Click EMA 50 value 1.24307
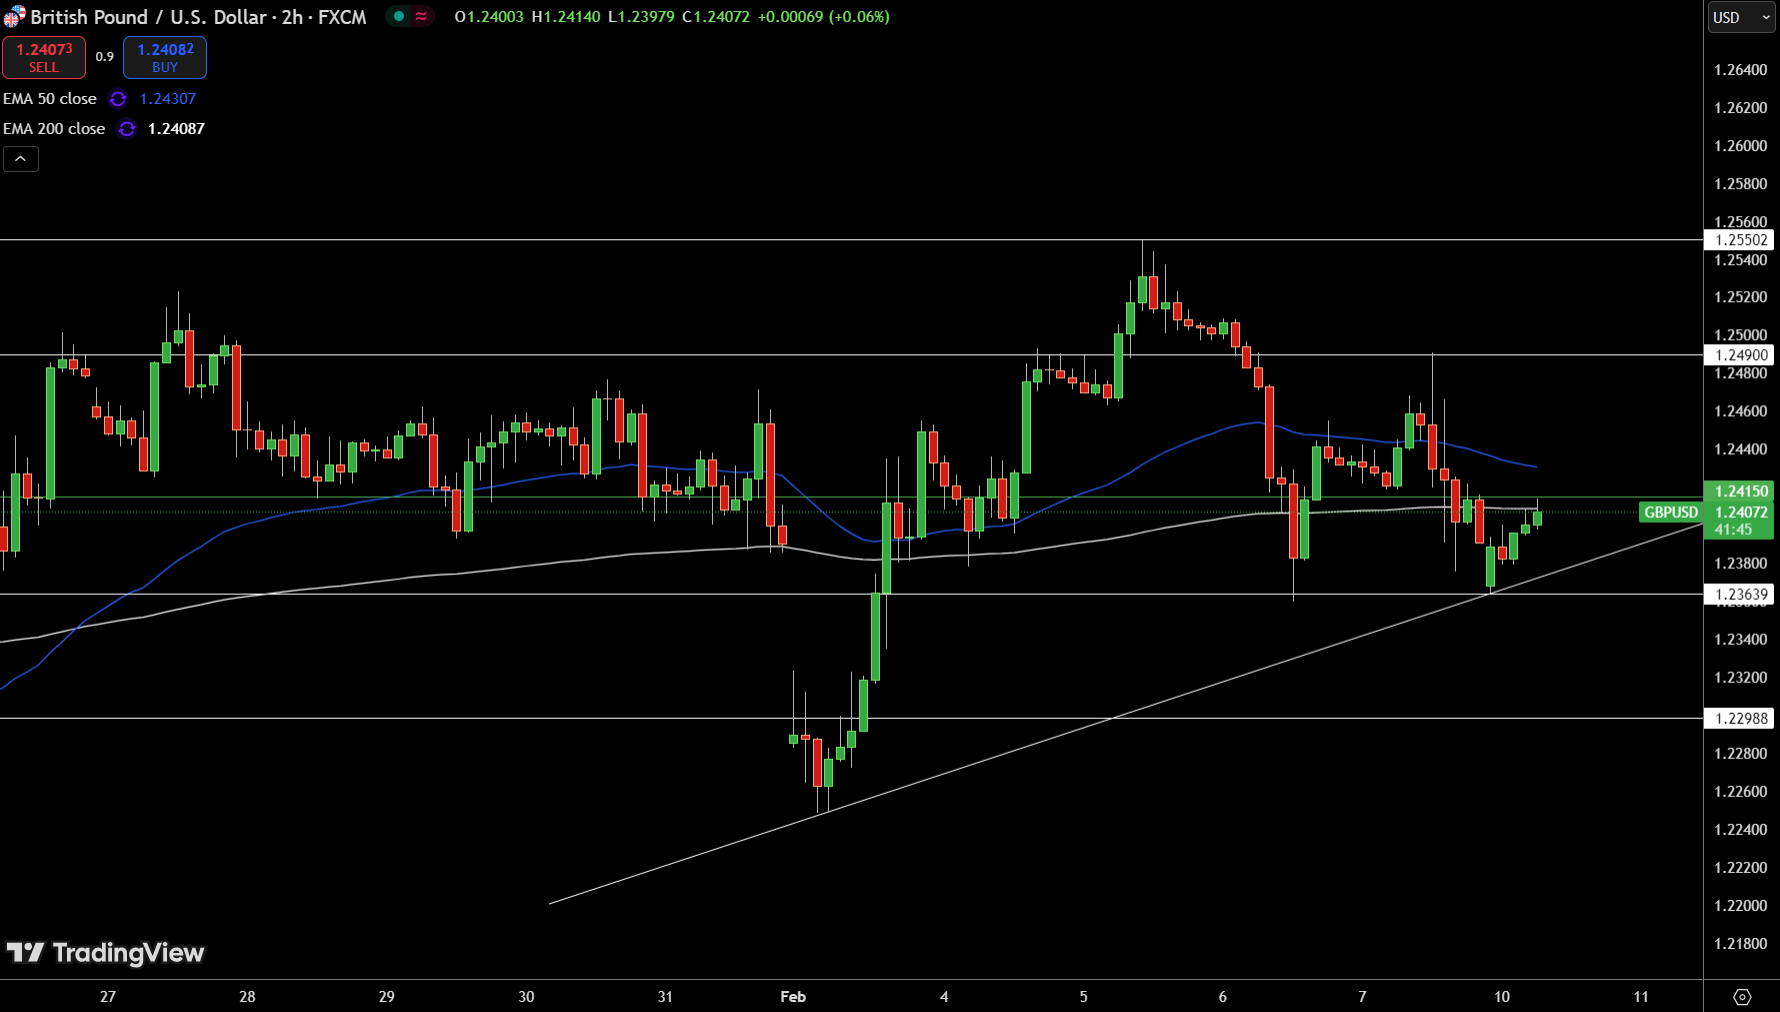The height and width of the screenshot is (1012, 1780). click(x=168, y=99)
